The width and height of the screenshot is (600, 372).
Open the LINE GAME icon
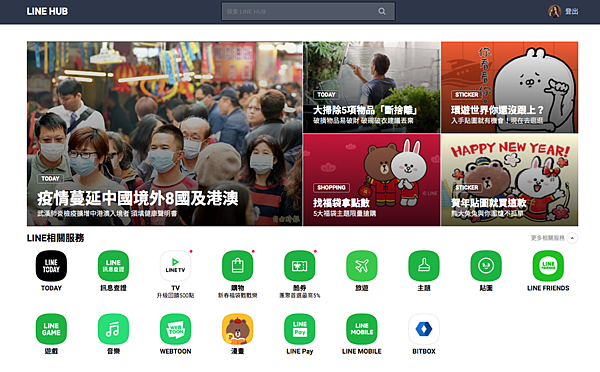tap(51, 329)
